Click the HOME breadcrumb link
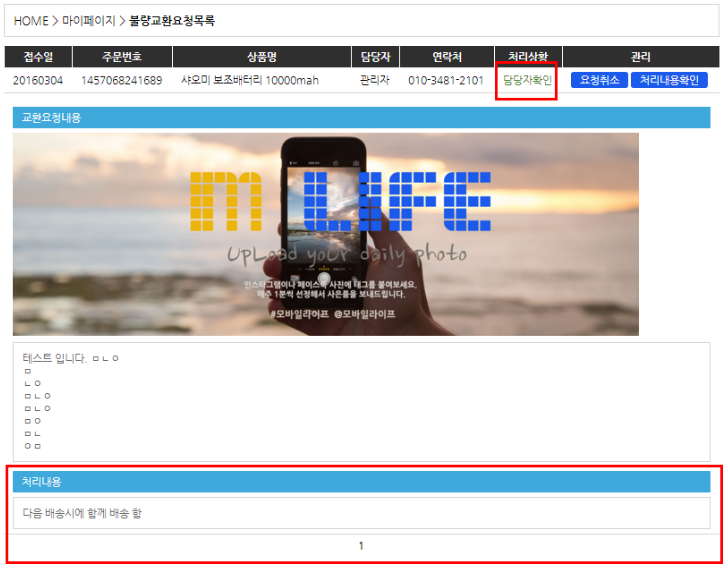This screenshot has width=727, height=568. click(x=31, y=21)
